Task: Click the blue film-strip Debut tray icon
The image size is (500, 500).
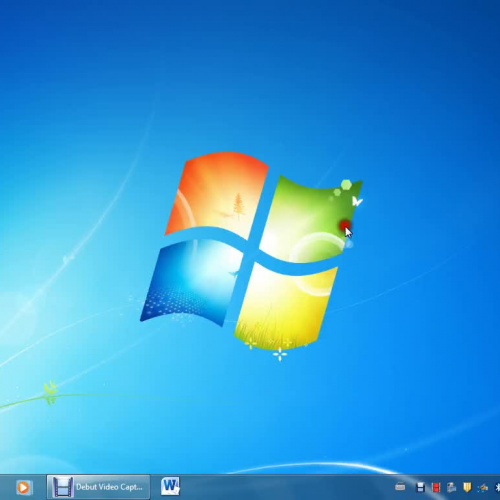Action: click(x=420, y=487)
